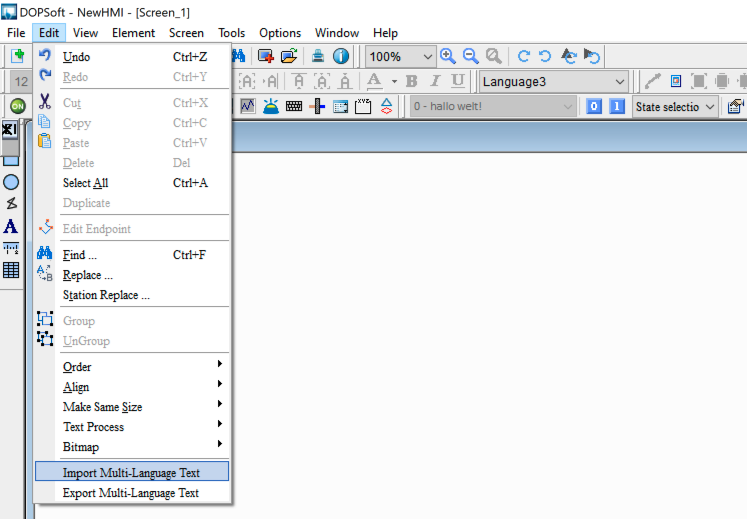Click Import Multi-Language Text
This screenshot has height=519, width=747.
(x=132, y=471)
